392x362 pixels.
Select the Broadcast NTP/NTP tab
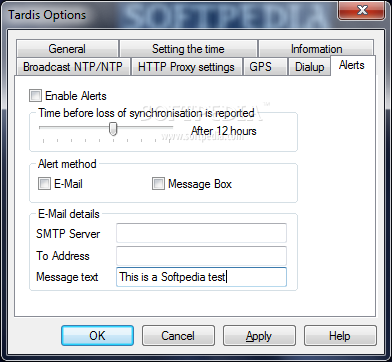[73, 67]
